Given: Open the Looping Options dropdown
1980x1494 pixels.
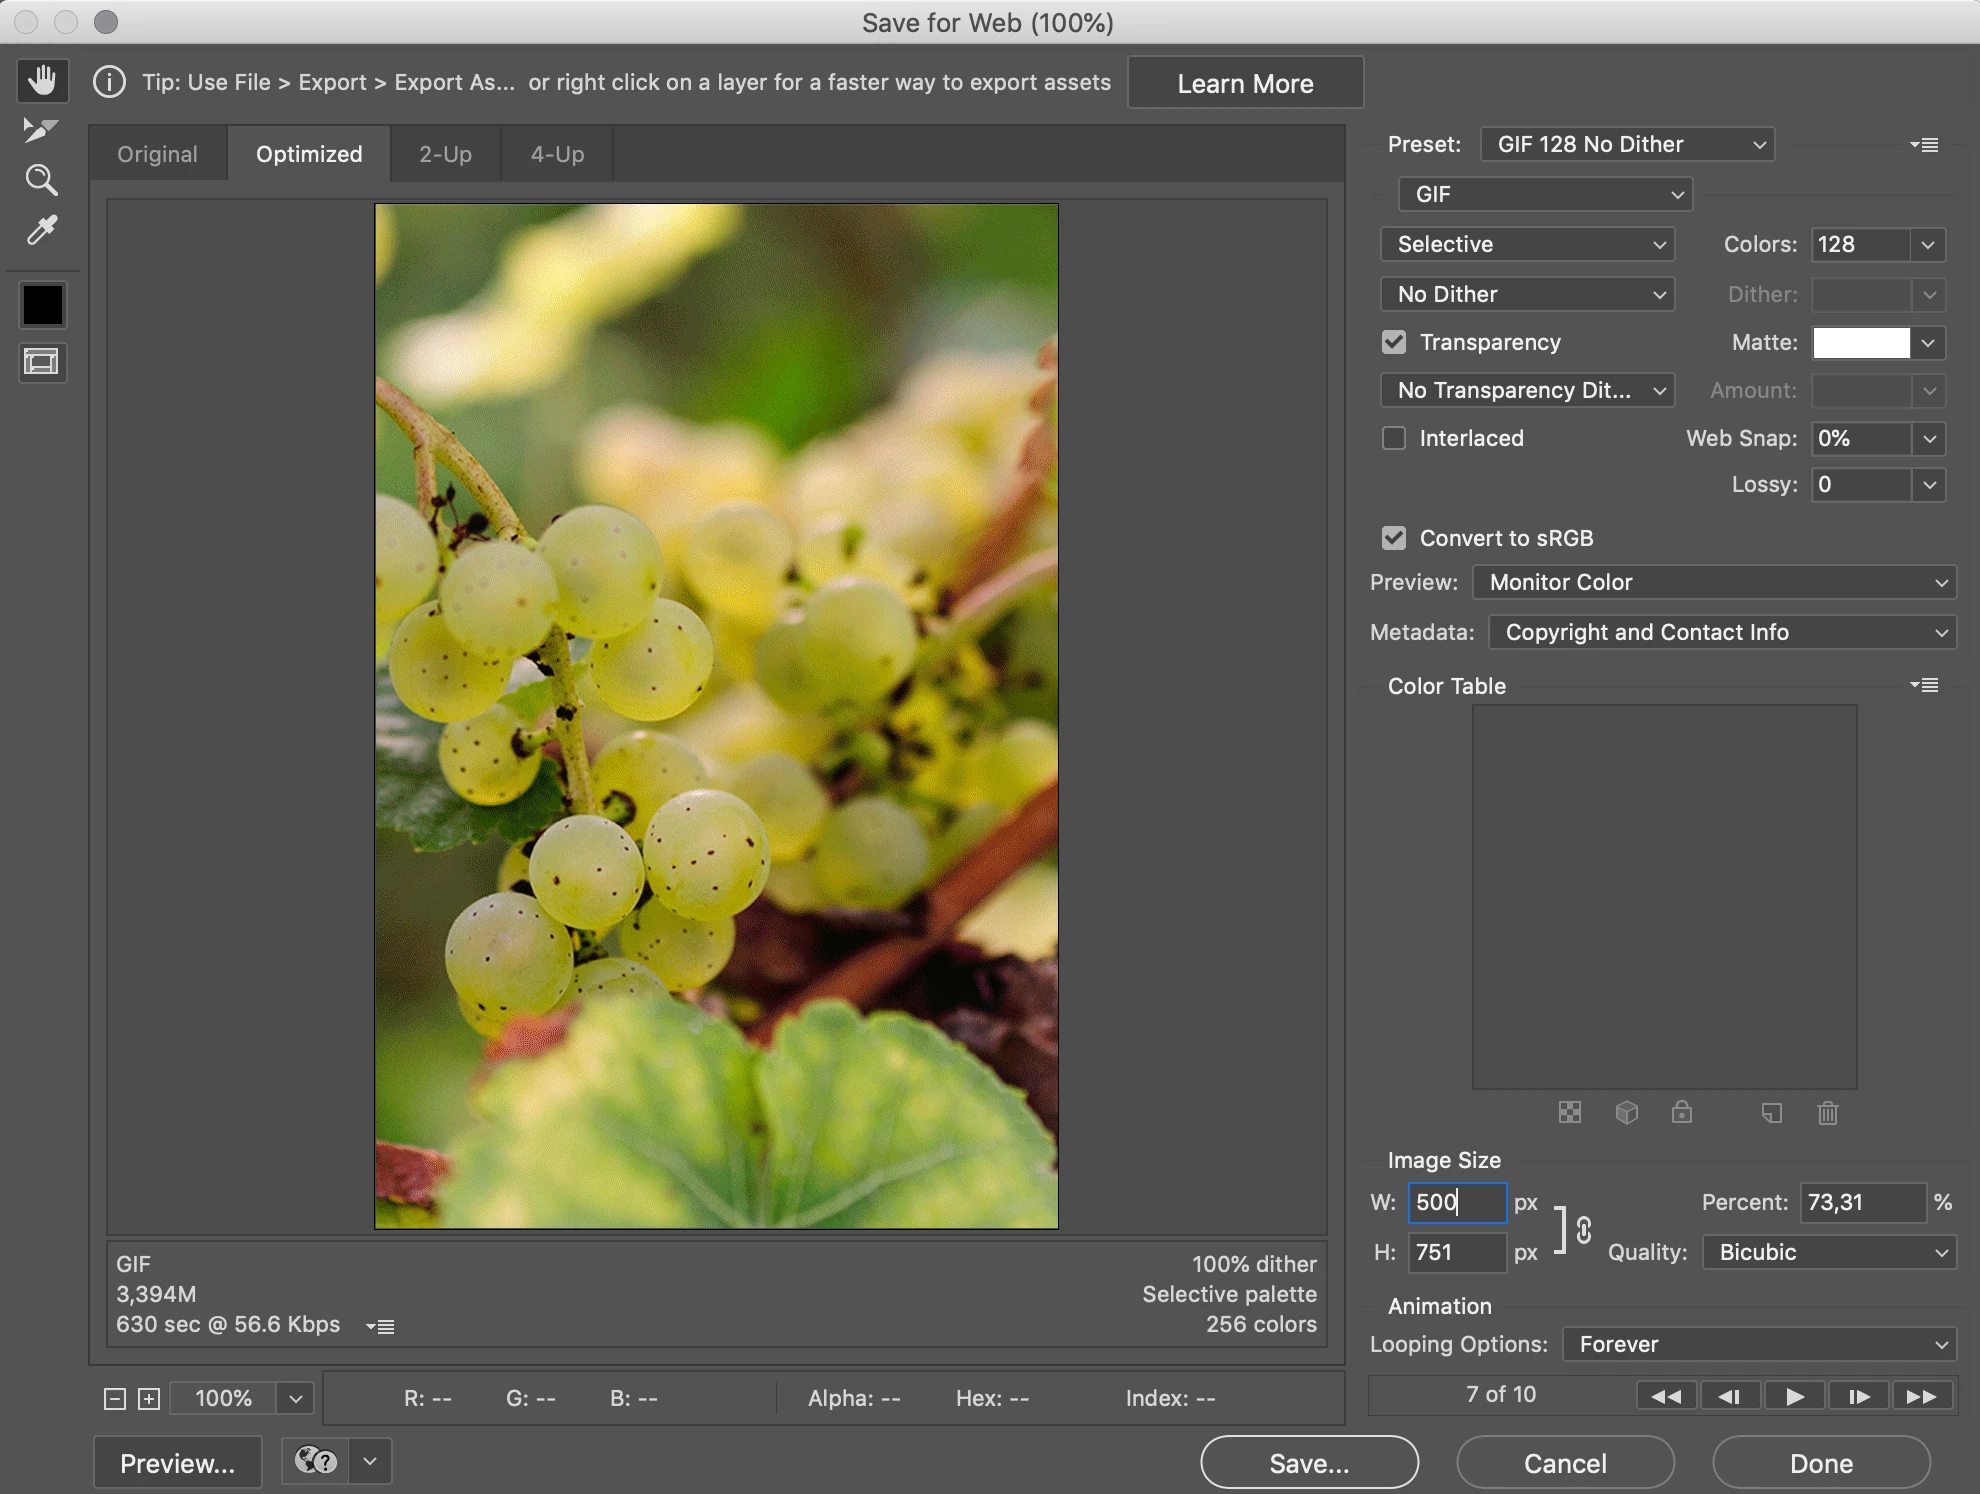Looking at the screenshot, I should [1759, 1344].
